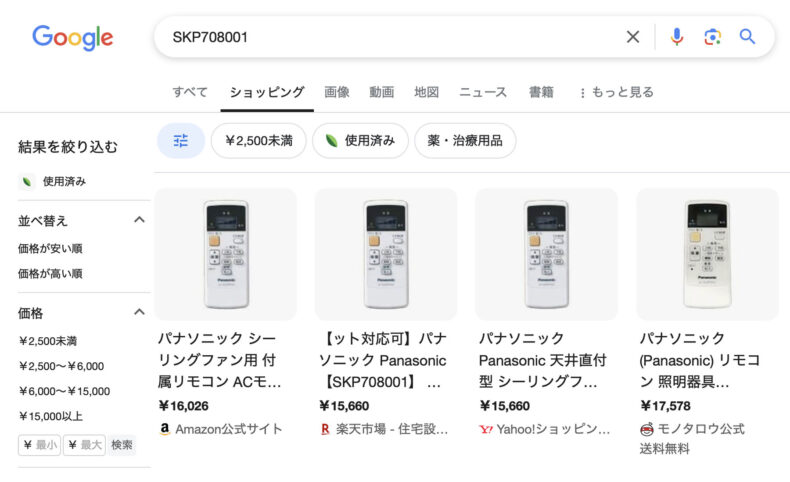Click the 使用済み leaf icon in sidebar
The image size is (790, 482).
27,181
